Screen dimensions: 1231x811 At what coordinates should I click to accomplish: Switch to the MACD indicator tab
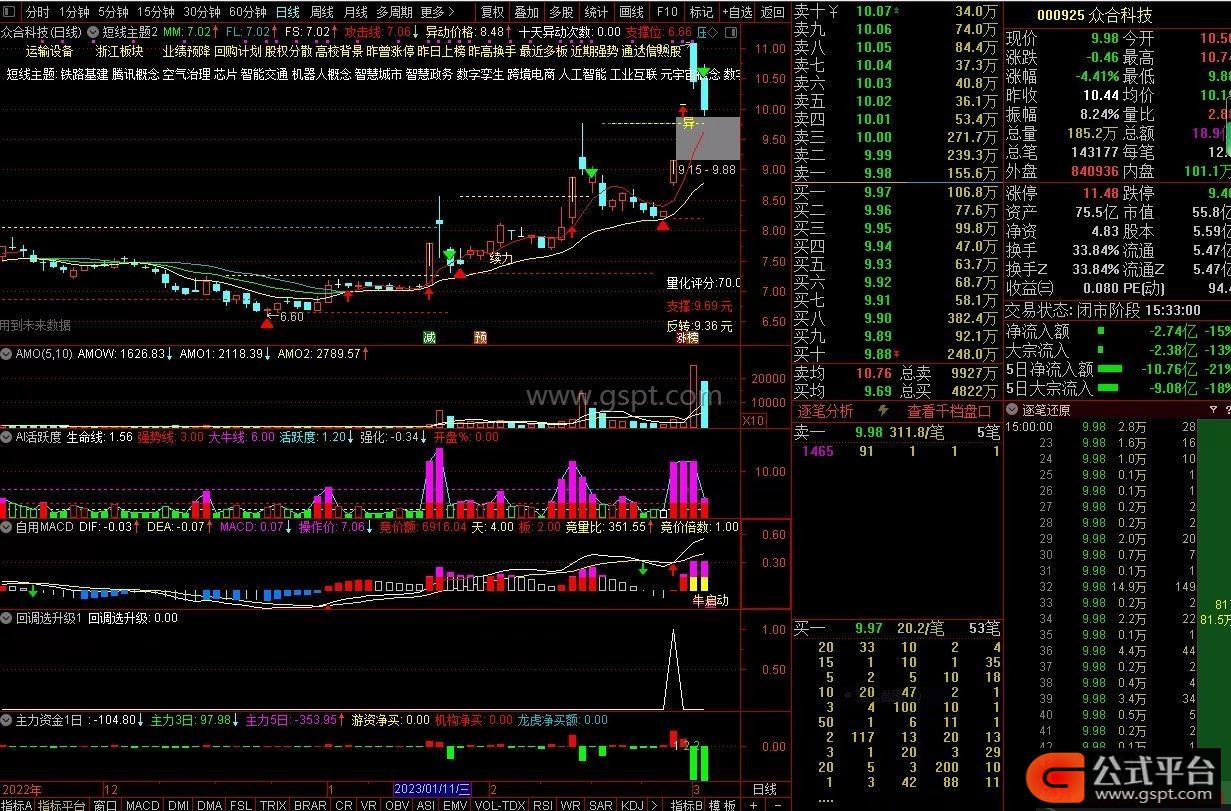point(143,804)
